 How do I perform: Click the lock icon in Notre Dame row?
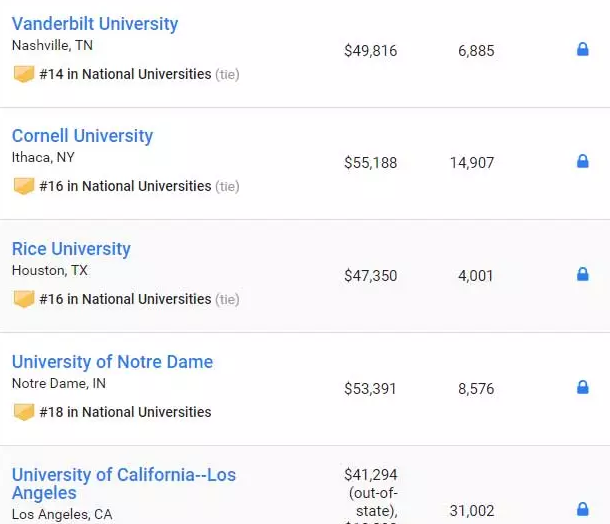[583, 387]
